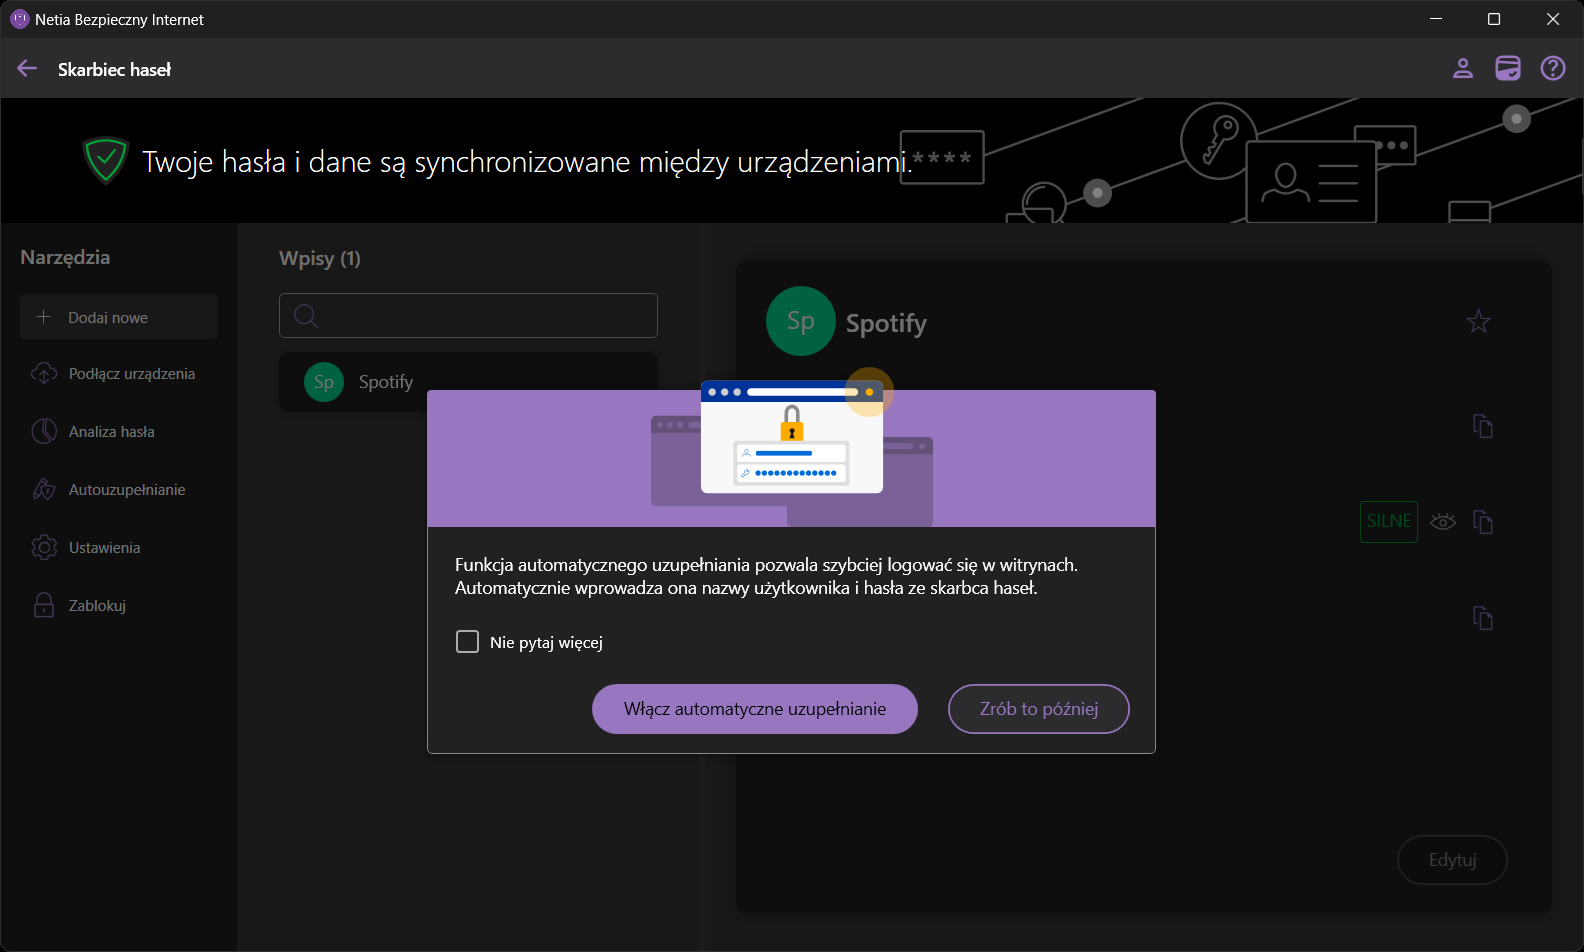The height and width of the screenshot is (952, 1584).
Task: Click 'Włącz automatyczne uzupełnianie' button
Action: [755, 709]
